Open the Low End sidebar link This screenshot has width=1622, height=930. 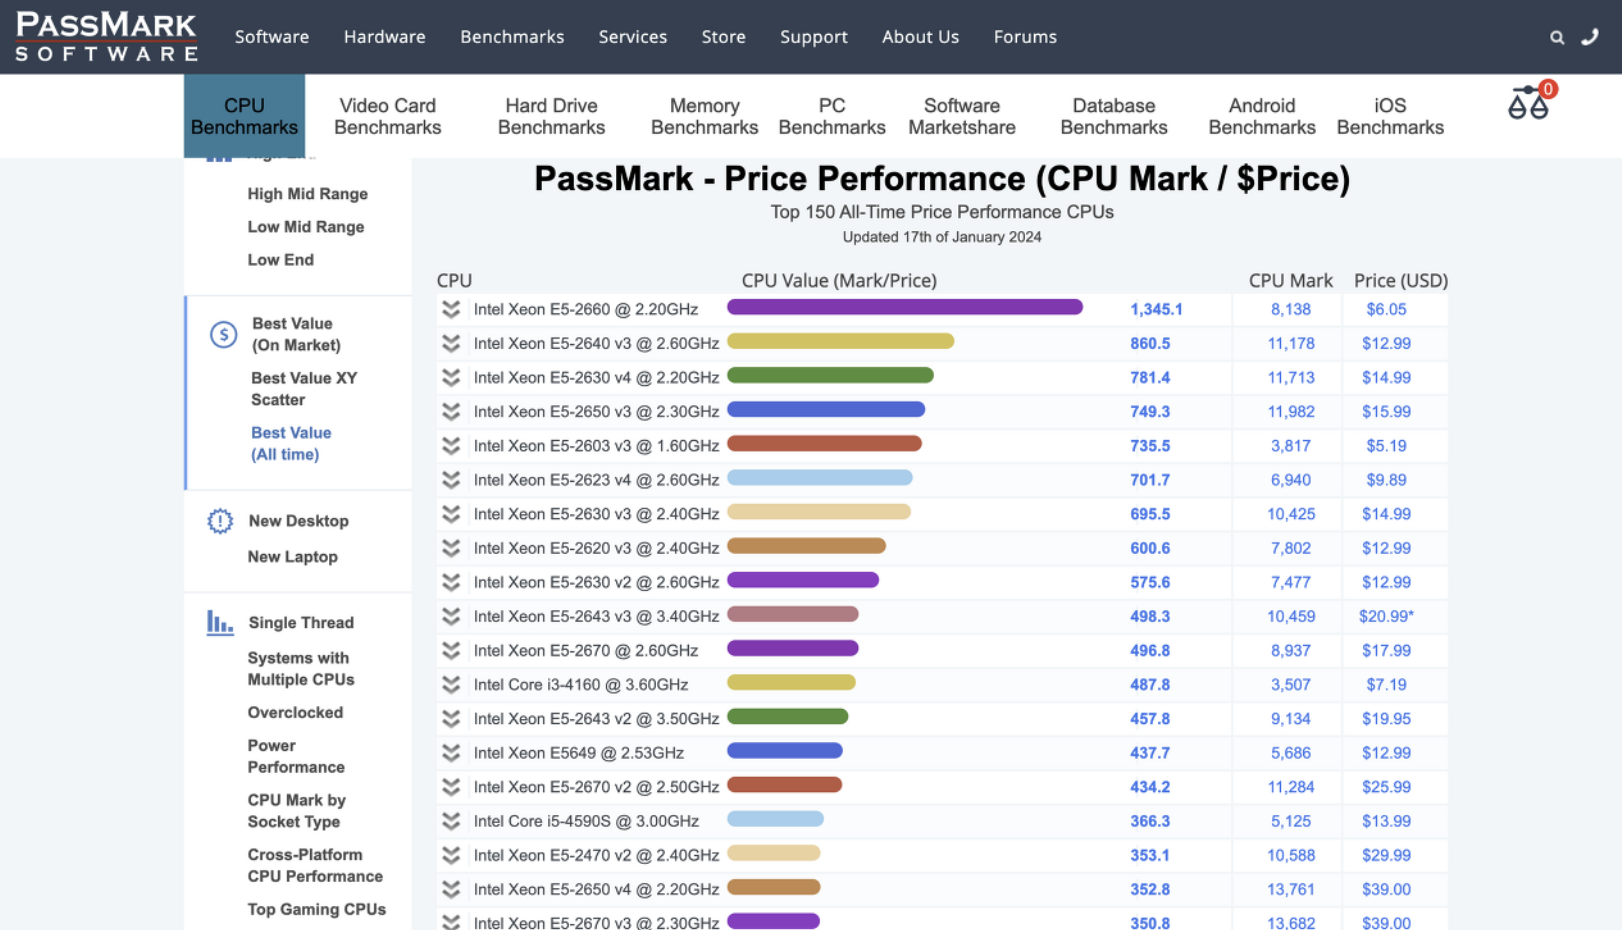click(281, 260)
